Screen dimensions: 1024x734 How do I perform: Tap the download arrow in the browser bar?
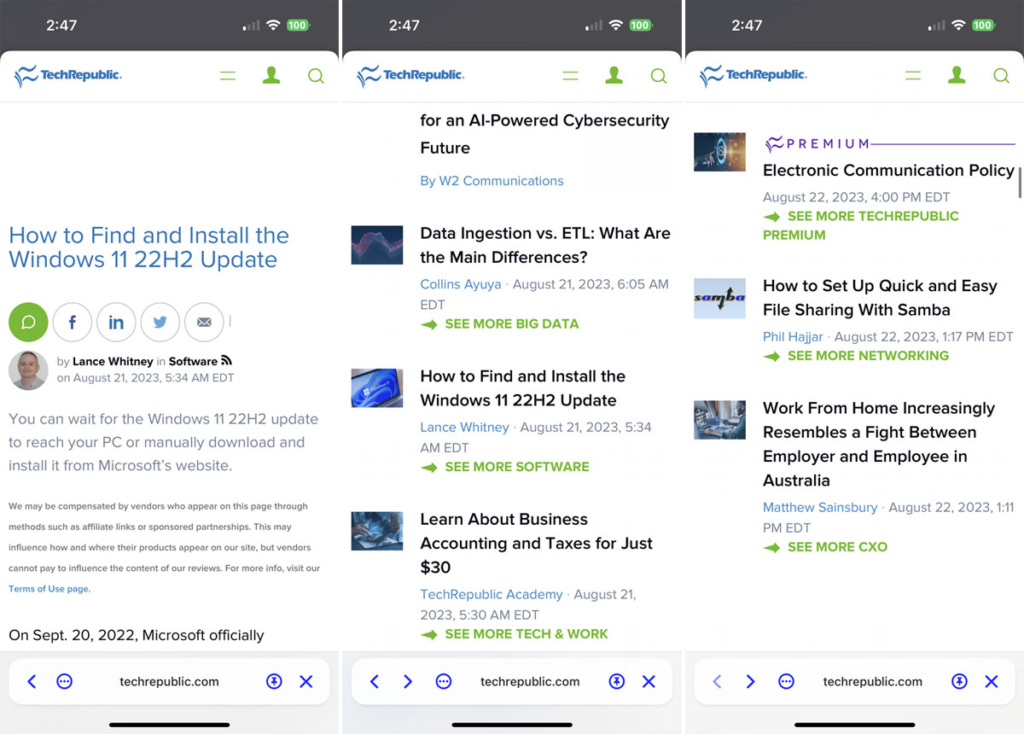(x=274, y=681)
